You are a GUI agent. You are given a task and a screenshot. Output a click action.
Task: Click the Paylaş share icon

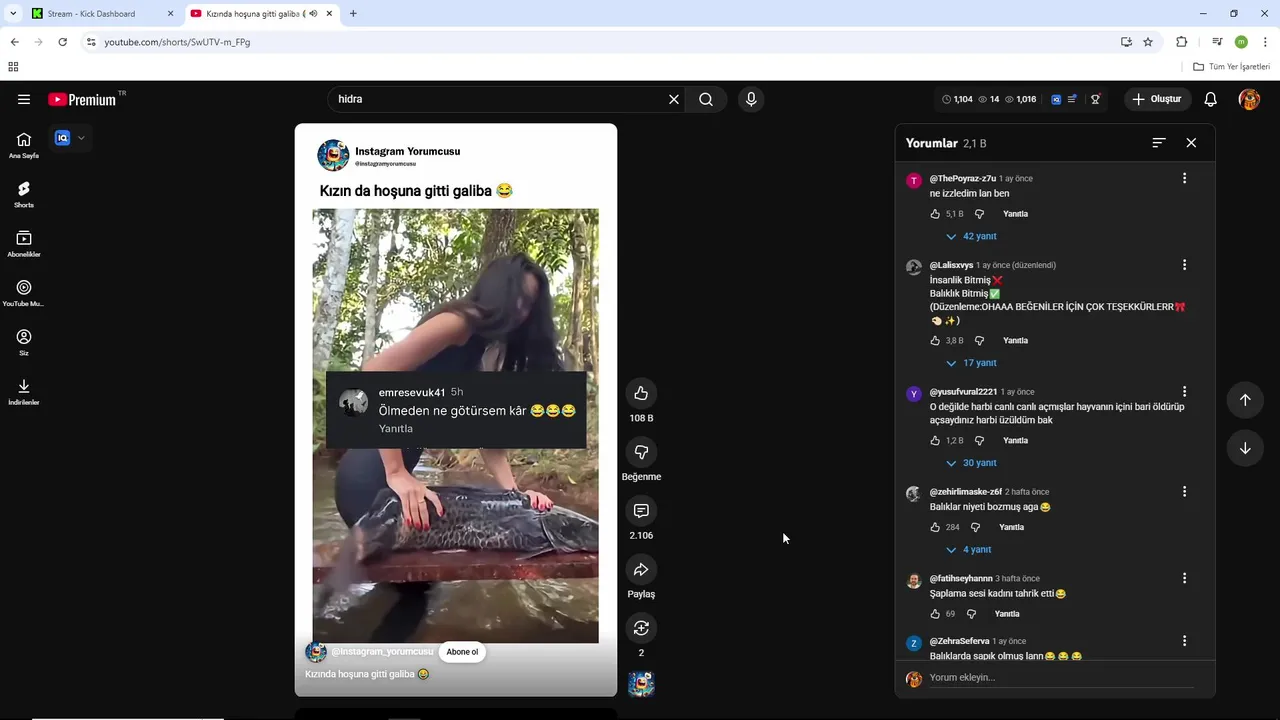pos(641,569)
